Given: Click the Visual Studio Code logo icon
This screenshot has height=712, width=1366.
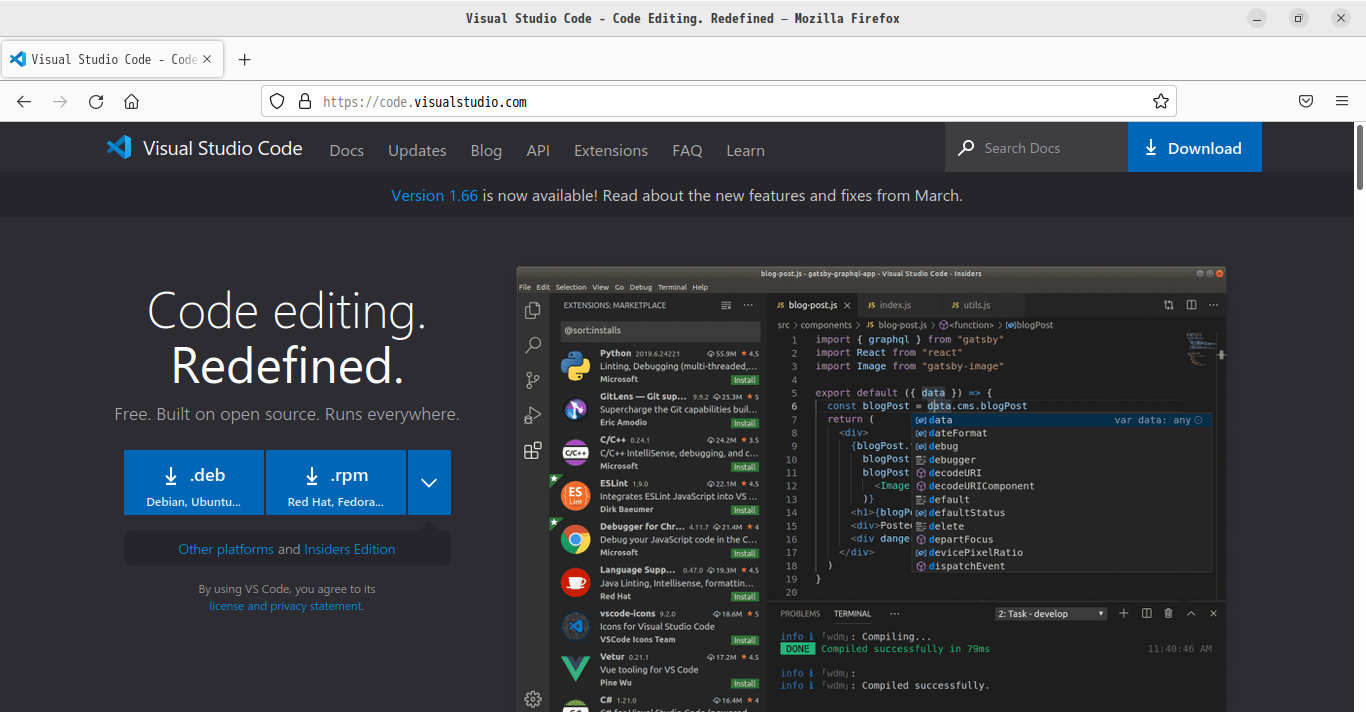Looking at the screenshot, I should pyautogui.click(x=119, y=148).
